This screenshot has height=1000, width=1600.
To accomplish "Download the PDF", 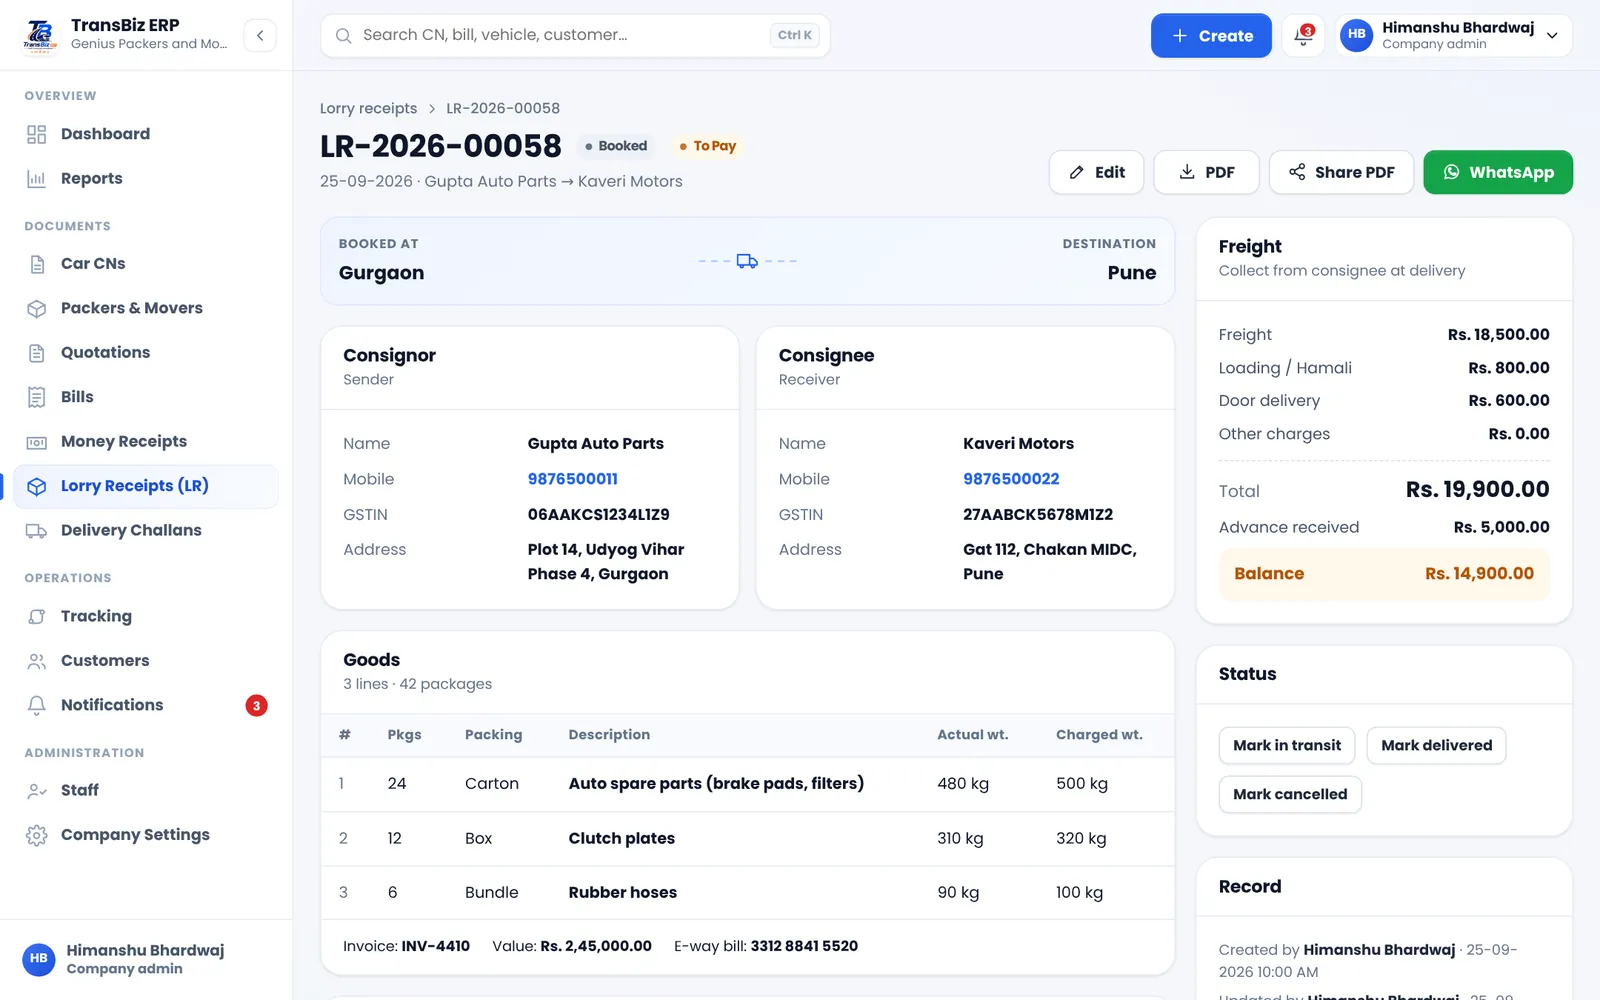I will 1205,172.
